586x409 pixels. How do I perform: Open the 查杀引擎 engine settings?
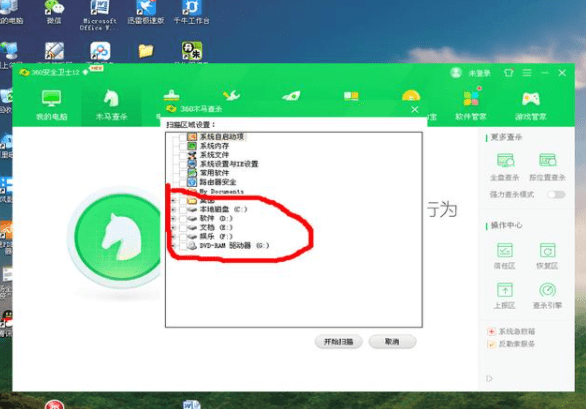[x=547, y=296]
